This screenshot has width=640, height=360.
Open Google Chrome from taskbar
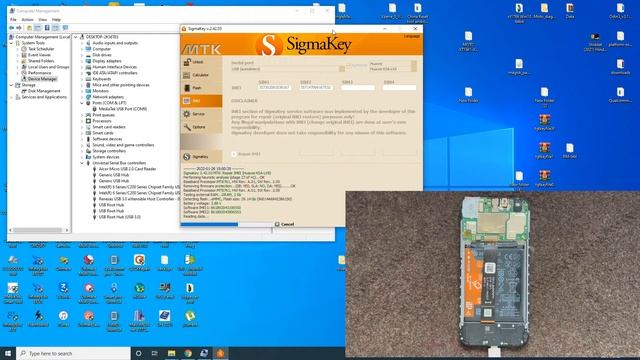tap(188, 353)
